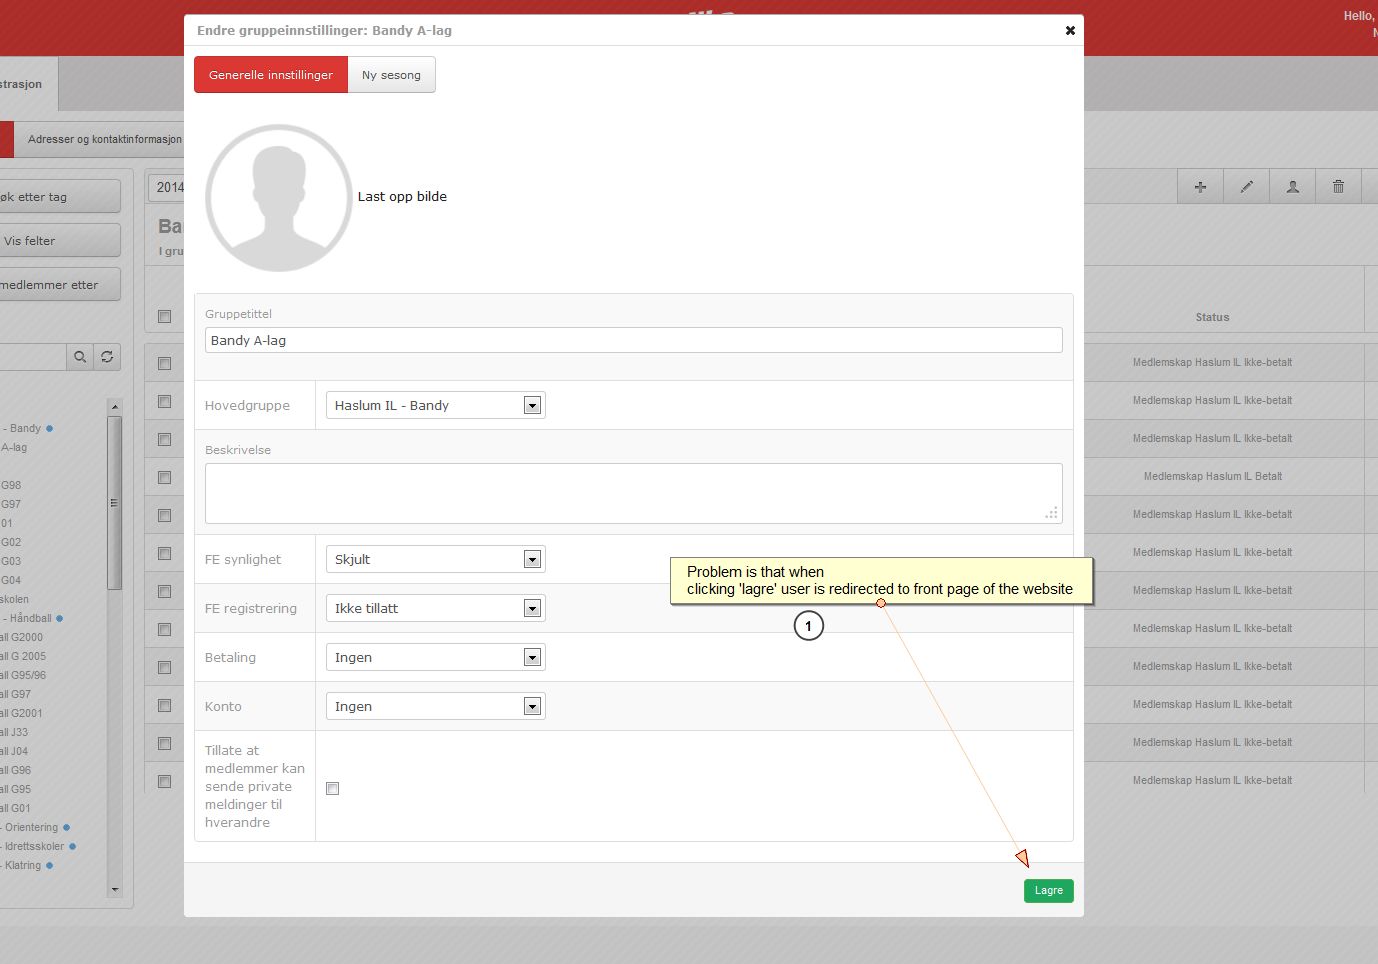Screen dimensions: 1378x964
Task: Click into the Gruppetittel text field
Action: (633, 341)
